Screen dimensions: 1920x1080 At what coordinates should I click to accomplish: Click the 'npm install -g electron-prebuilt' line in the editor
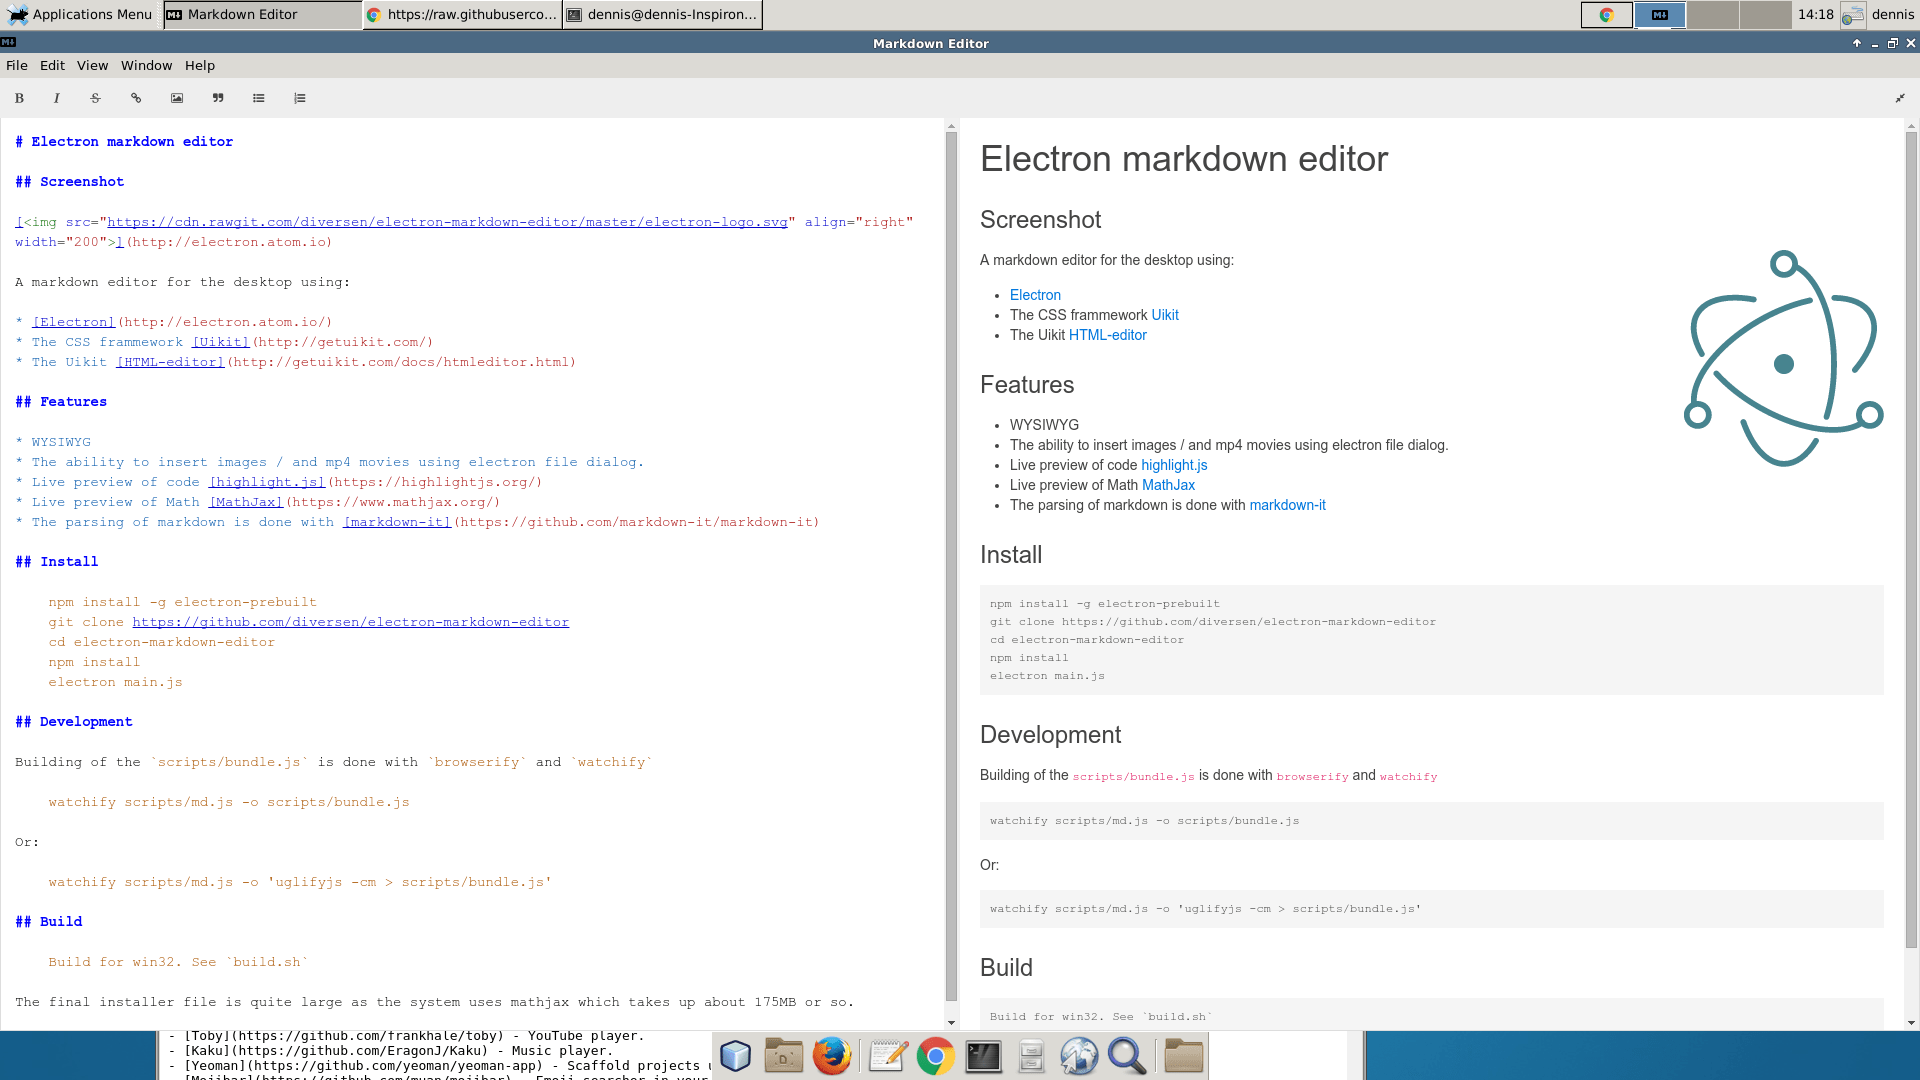coord(182,602)
